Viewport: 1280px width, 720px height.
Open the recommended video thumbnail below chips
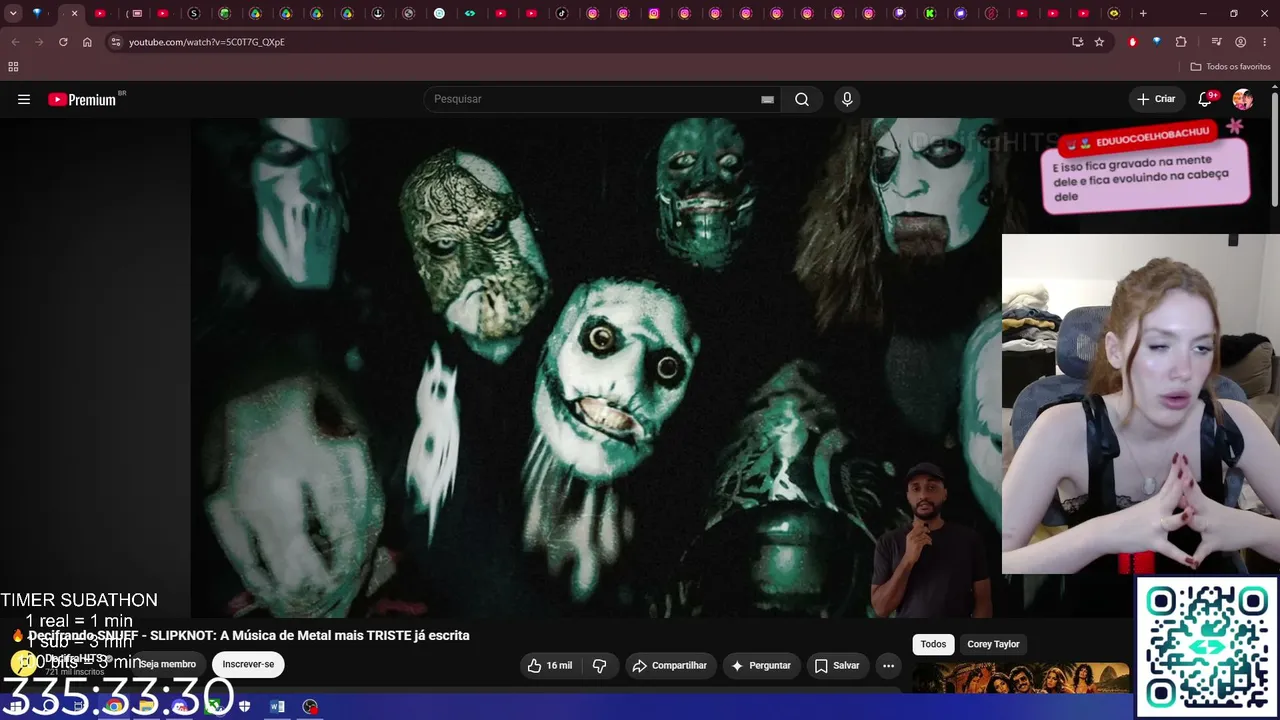tap(1020, 677)
